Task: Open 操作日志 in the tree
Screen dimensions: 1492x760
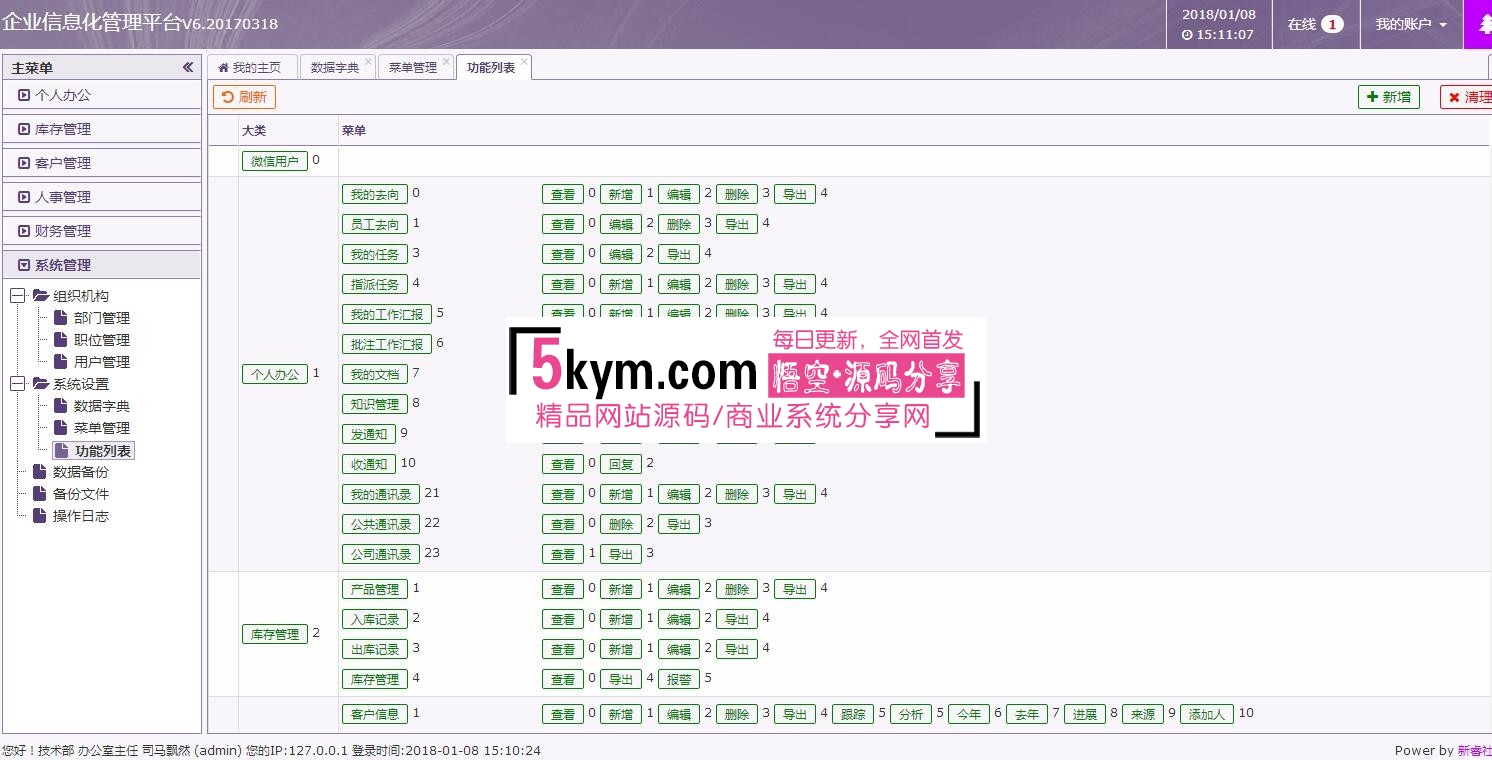Action: tap(81, 516)
